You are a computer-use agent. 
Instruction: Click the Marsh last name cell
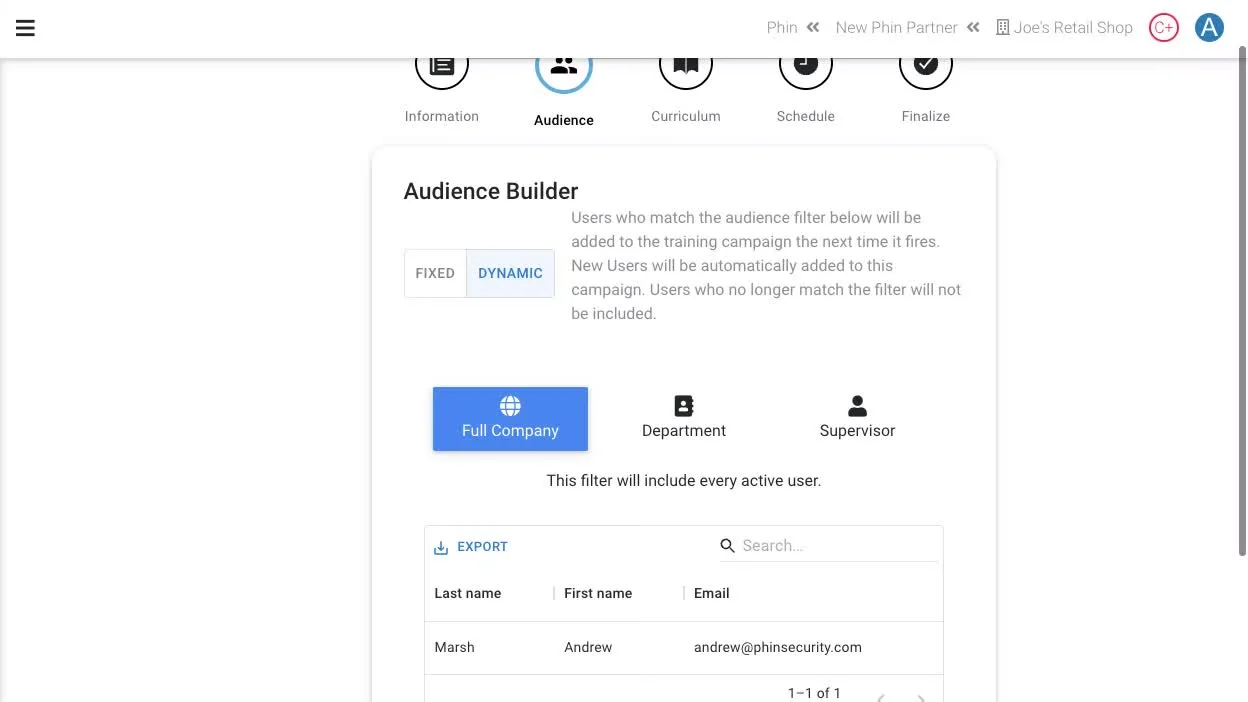[455, 647]
